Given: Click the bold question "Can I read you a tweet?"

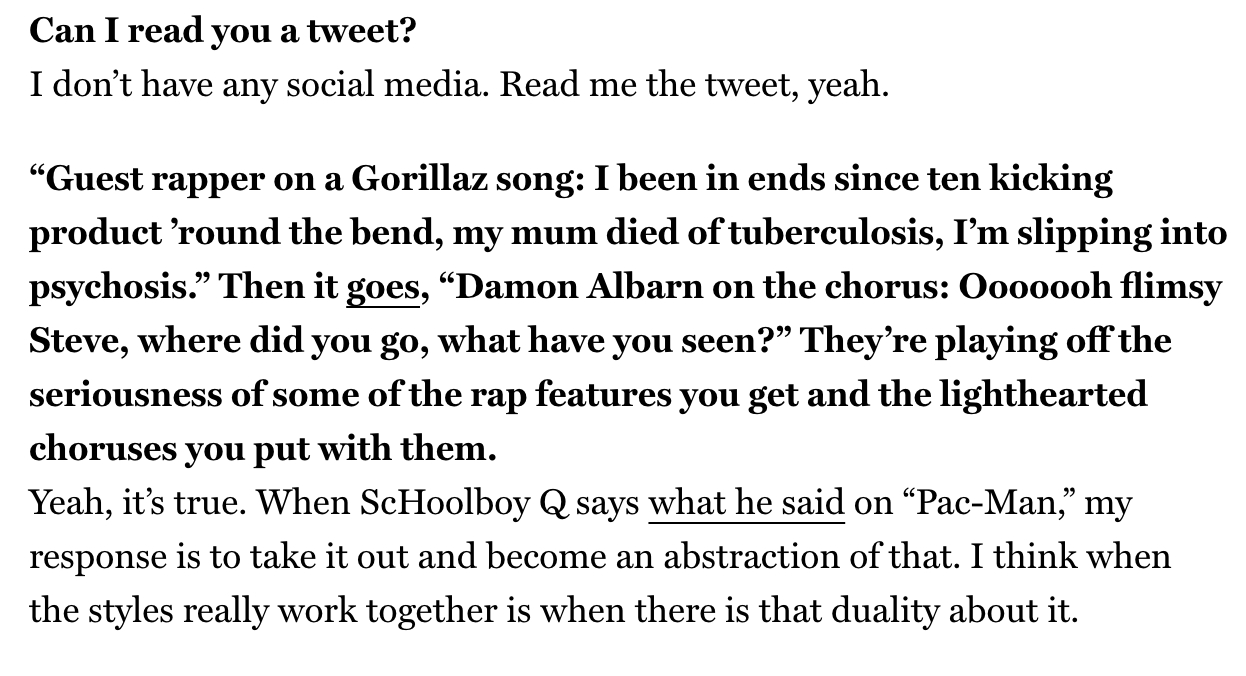Looking at the screenshot, I should (x=222, y=32).
